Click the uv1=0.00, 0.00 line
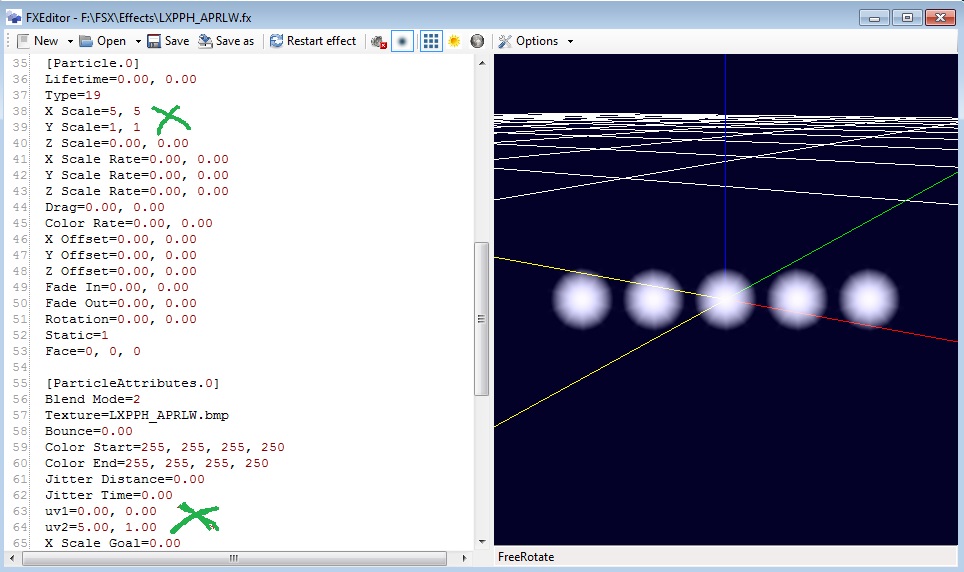This screenshot has height=572, width=964. 101,511
